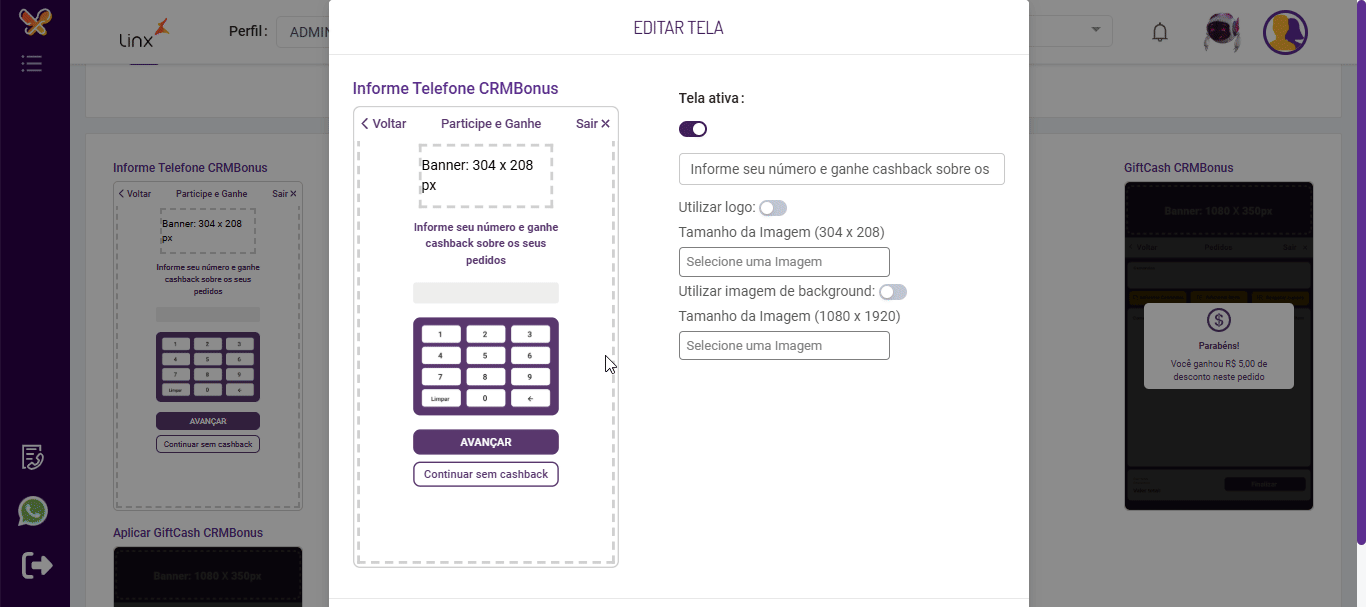
Task: Open the user profile avatar
Action: pos(1285,32)
